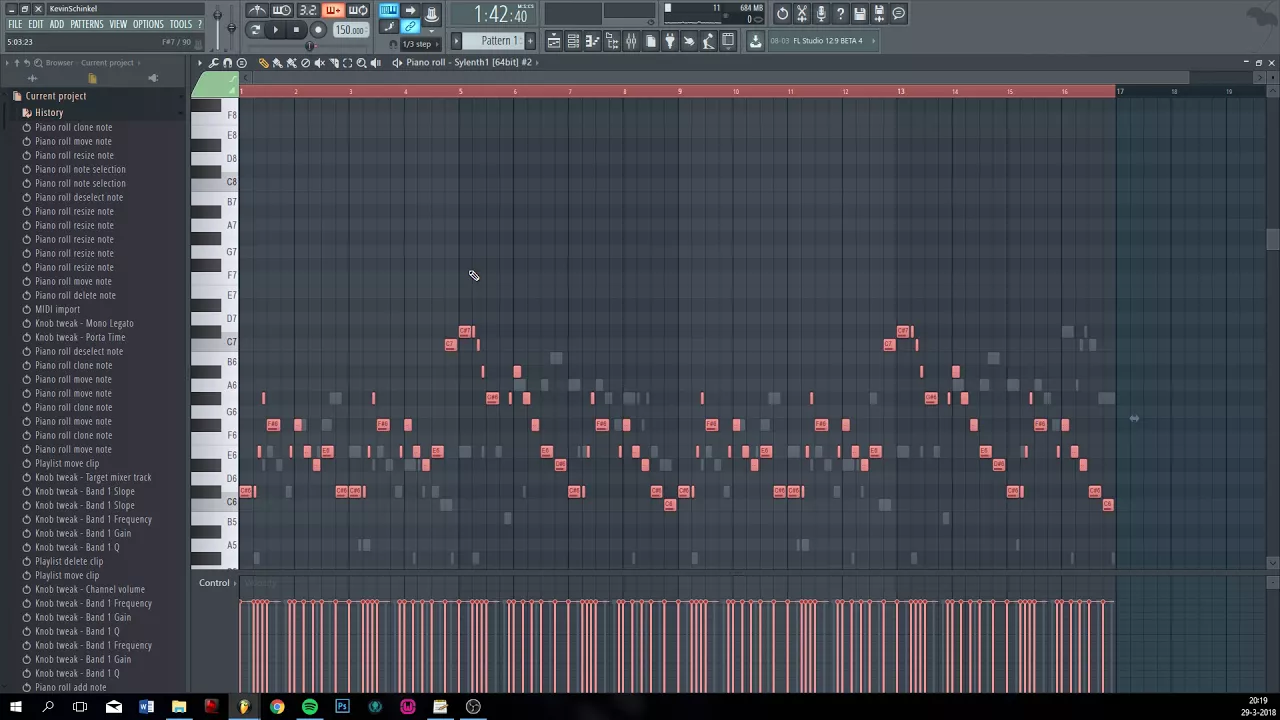Click the undo history circular arrow icon
Viewport: 1280px width, 720px height.
click(782, 14)
